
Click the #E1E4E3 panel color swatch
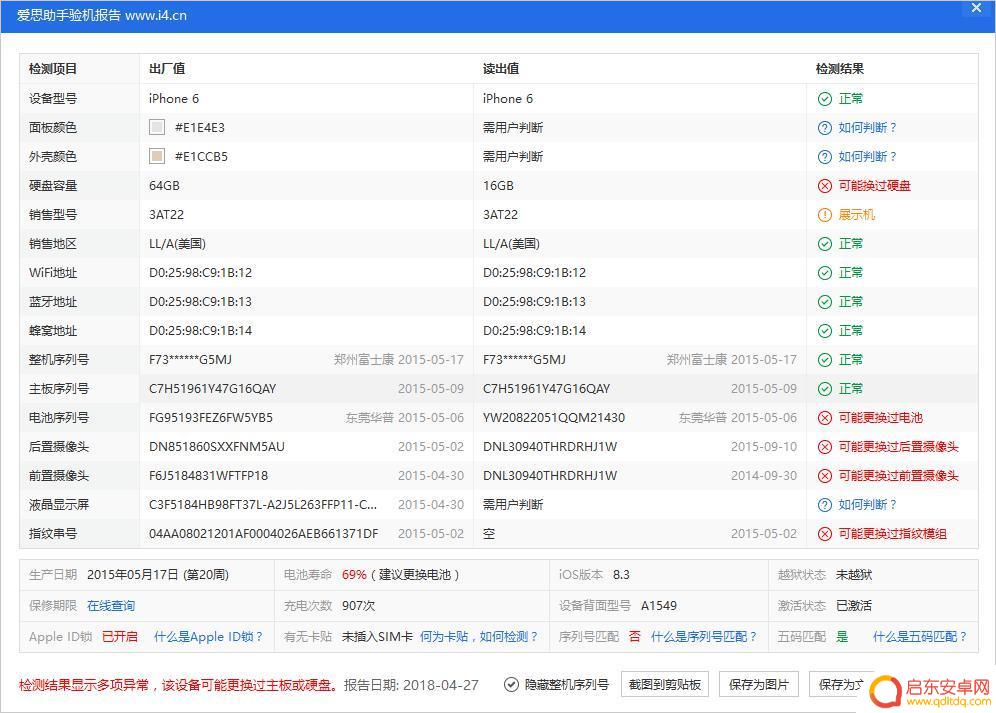[x=156, y=127]
